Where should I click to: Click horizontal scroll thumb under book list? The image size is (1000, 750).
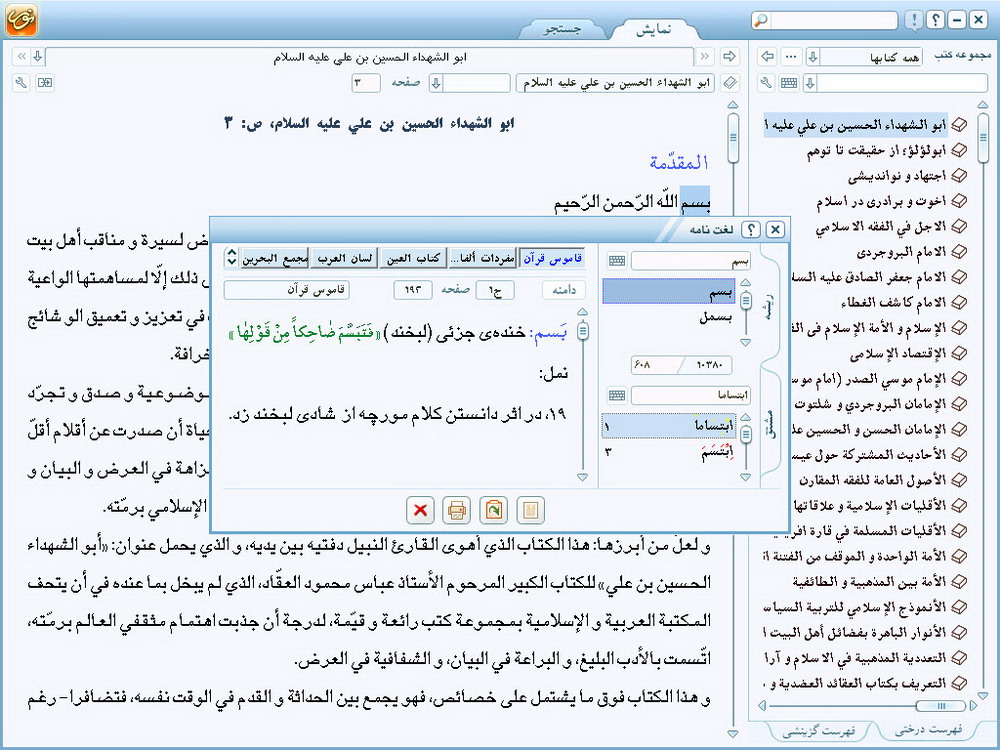coord(940,705)
